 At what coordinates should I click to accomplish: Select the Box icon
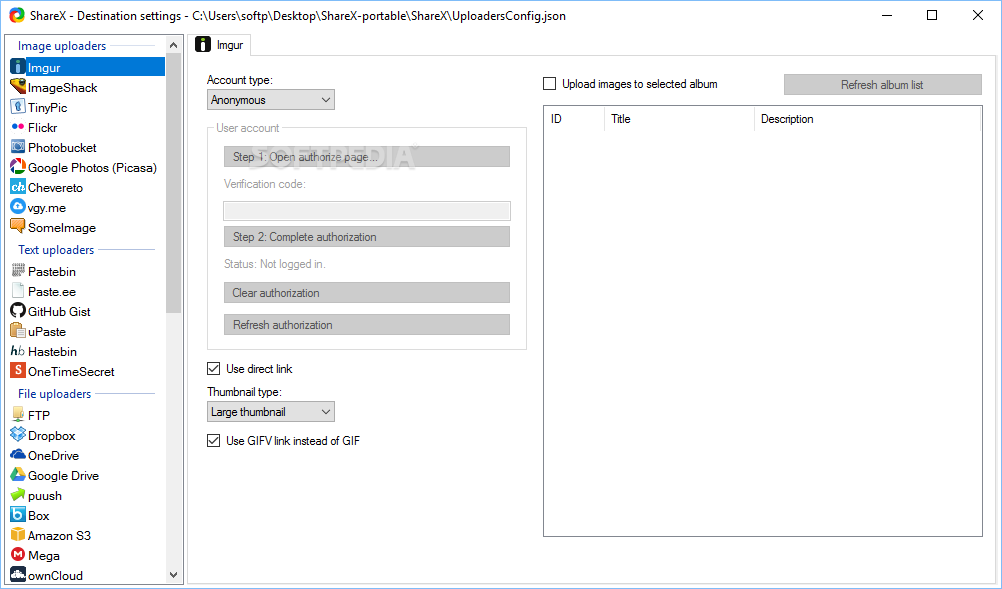(x=18, y=515)
